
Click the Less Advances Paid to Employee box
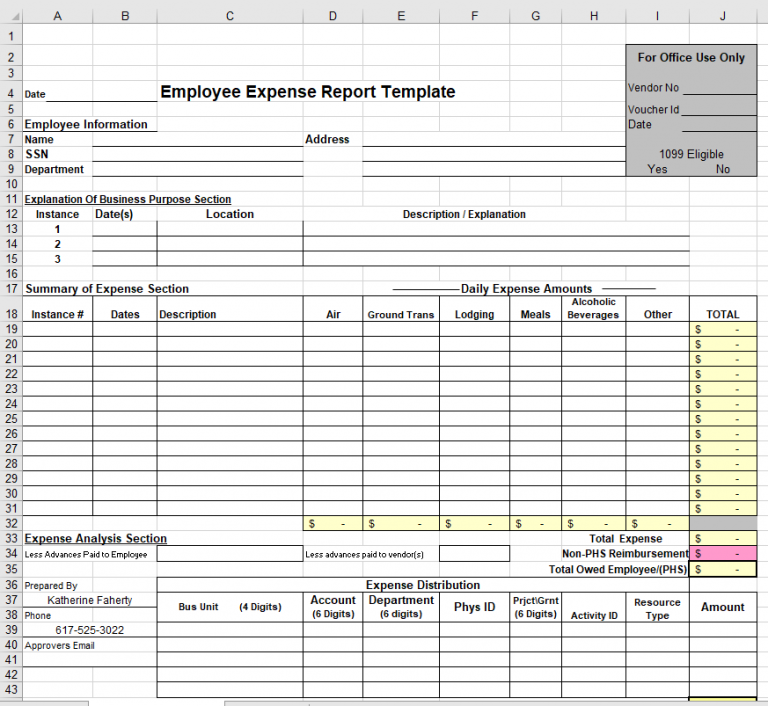pyautogui.click(x=230, y=554)
